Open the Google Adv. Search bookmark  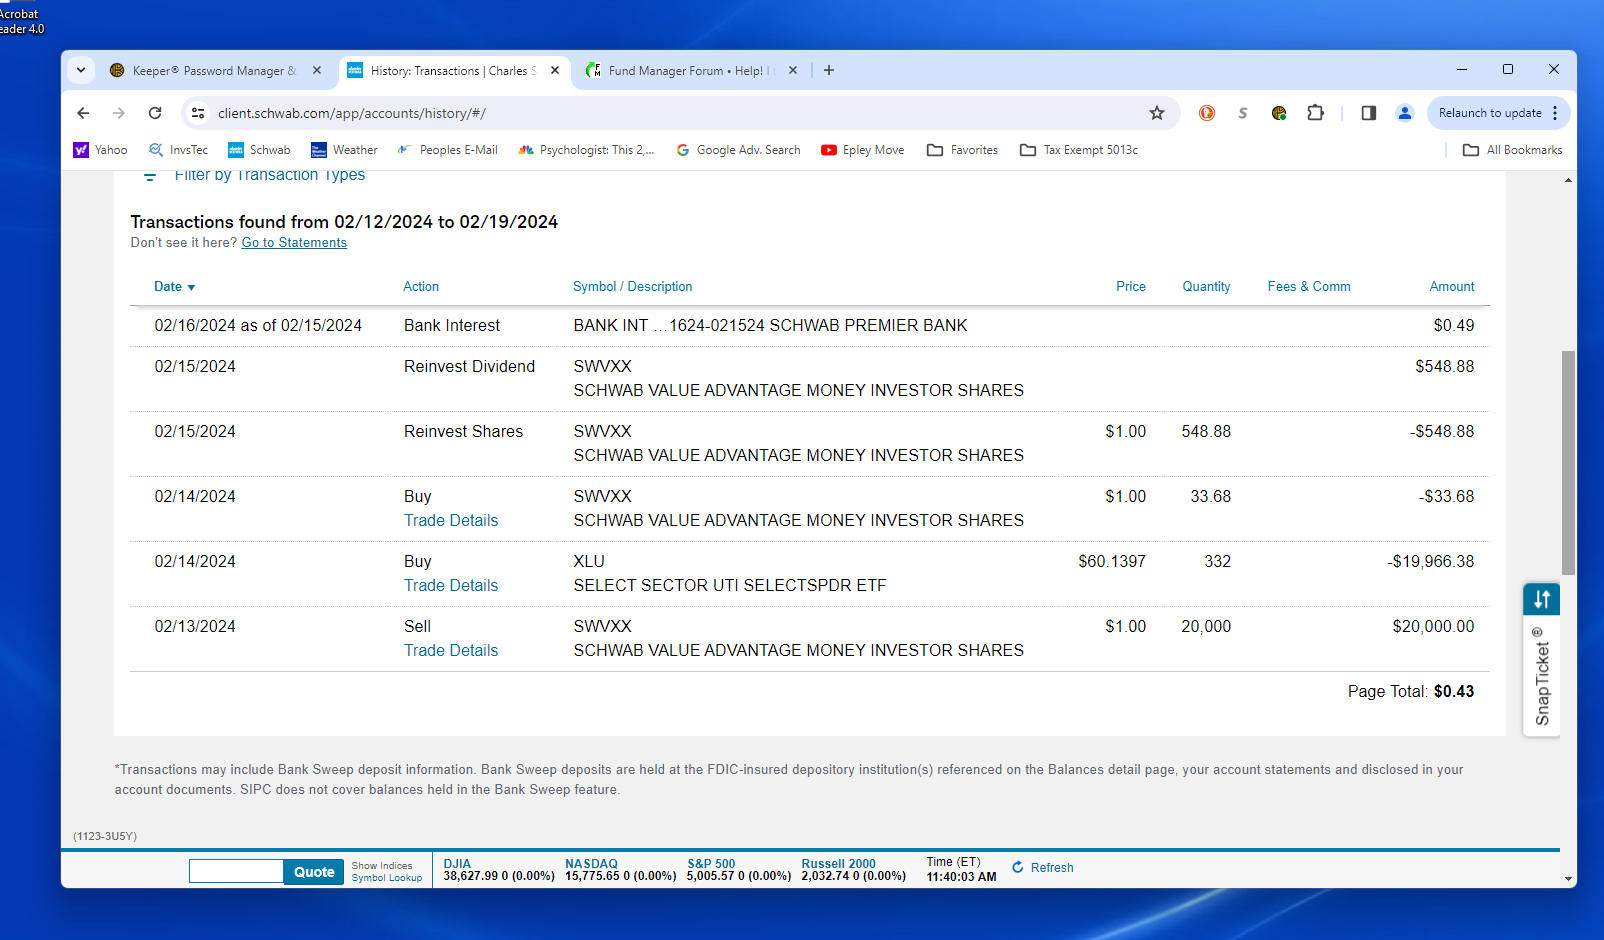pos(738,150)
